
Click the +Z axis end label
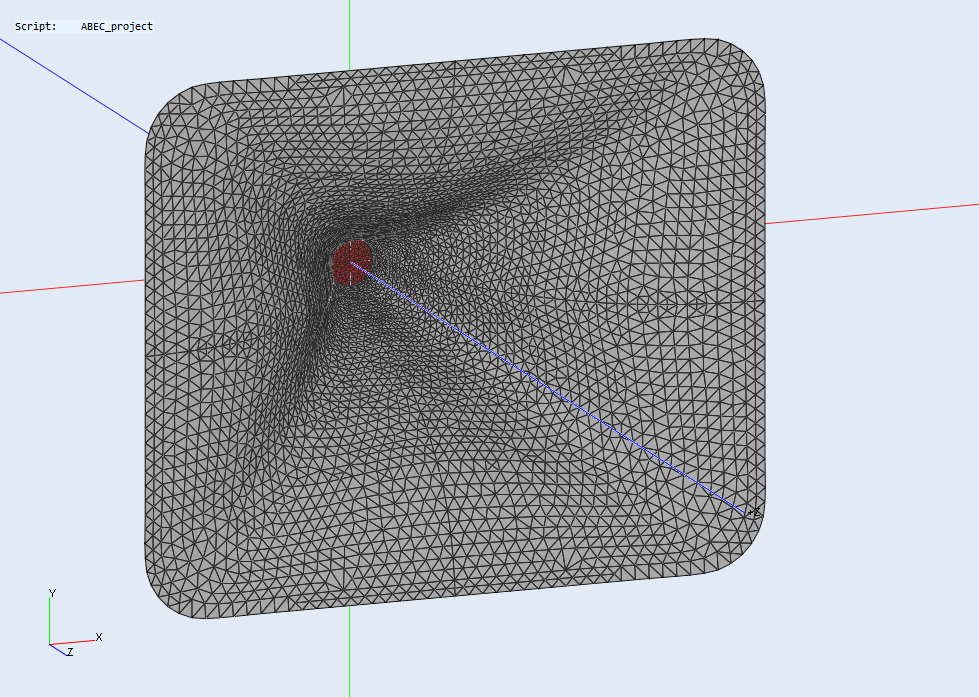pyautogui.click(x=754, y=512)
